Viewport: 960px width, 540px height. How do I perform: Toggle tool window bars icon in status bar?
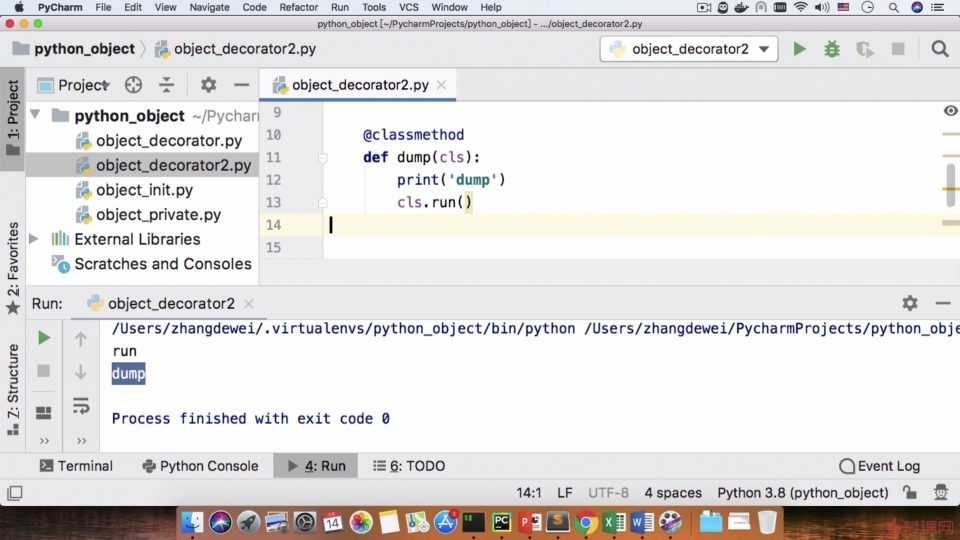pos(15,493)
